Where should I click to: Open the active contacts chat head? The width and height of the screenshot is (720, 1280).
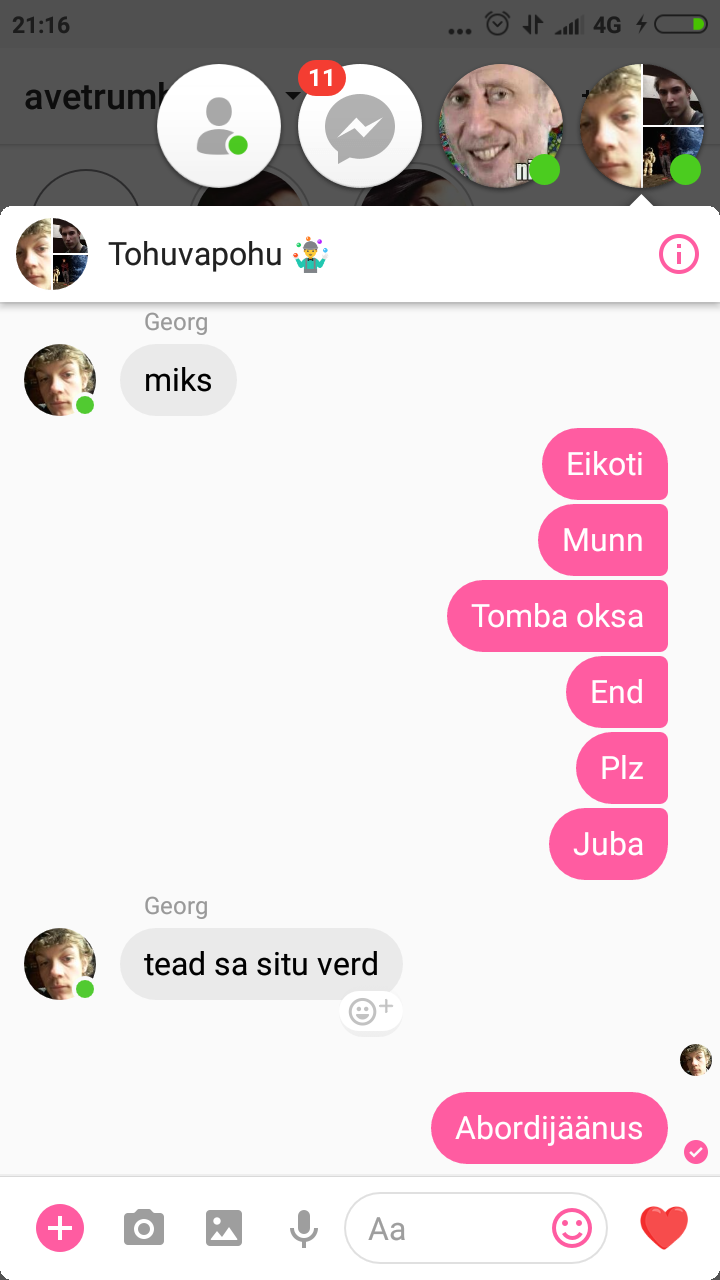click(x=219, y=125)
